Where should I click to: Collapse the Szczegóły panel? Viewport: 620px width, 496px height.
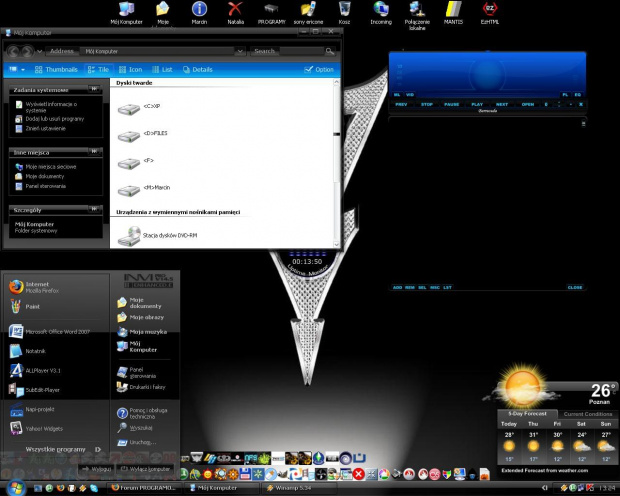[x=94, y=209]
